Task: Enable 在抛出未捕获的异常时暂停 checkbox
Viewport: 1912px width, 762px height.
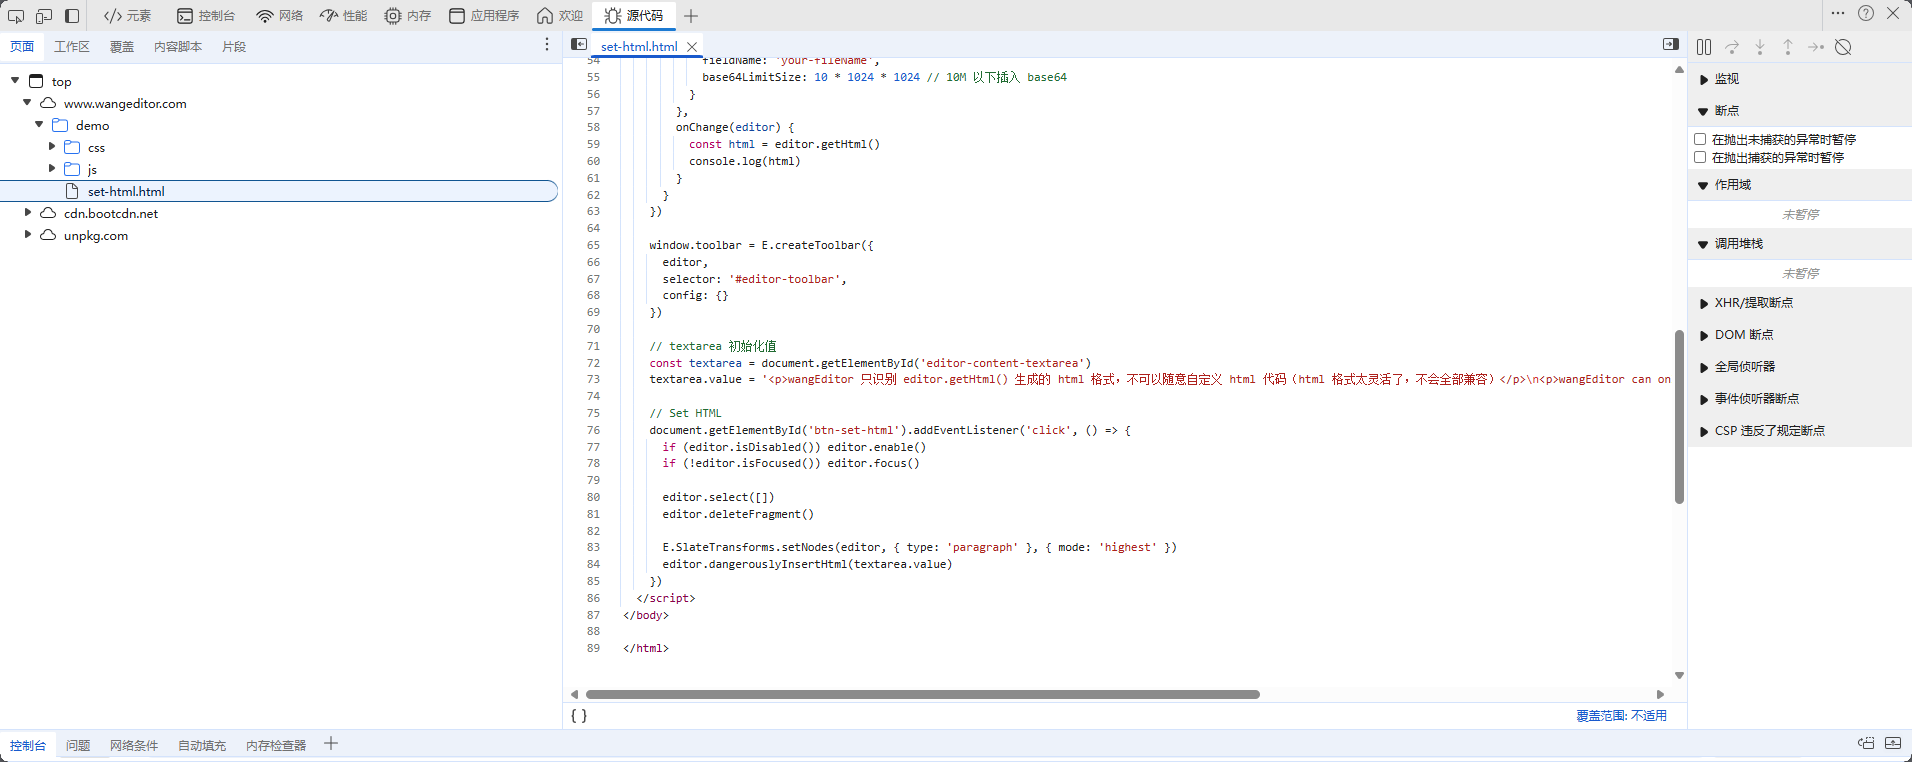Action: [1700, 139]
